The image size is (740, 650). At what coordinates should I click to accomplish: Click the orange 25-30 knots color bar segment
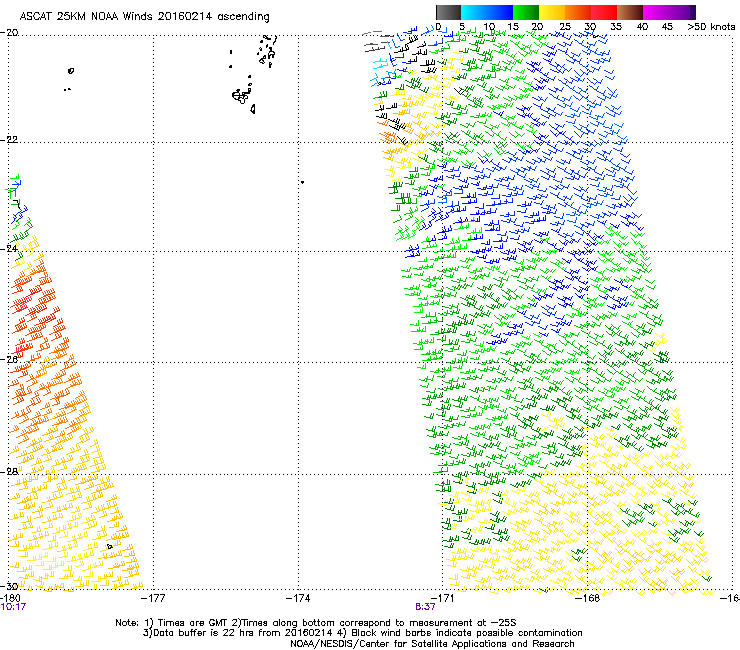pyautogui.click(x=578, y=12)
